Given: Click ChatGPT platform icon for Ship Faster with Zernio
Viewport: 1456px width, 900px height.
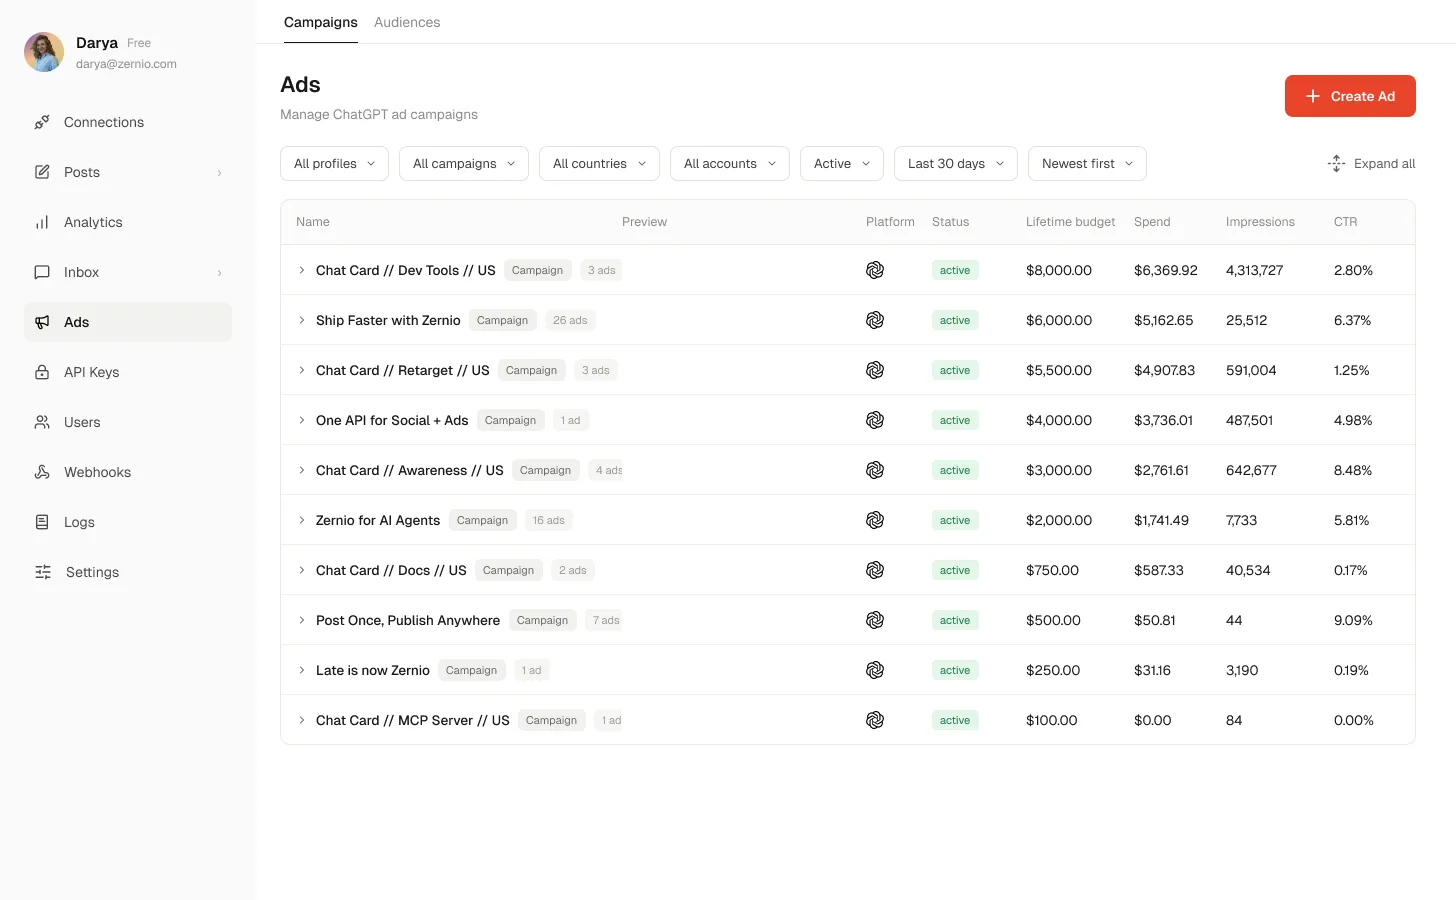Looking at the screenshot, I should [x=875, y=320].
